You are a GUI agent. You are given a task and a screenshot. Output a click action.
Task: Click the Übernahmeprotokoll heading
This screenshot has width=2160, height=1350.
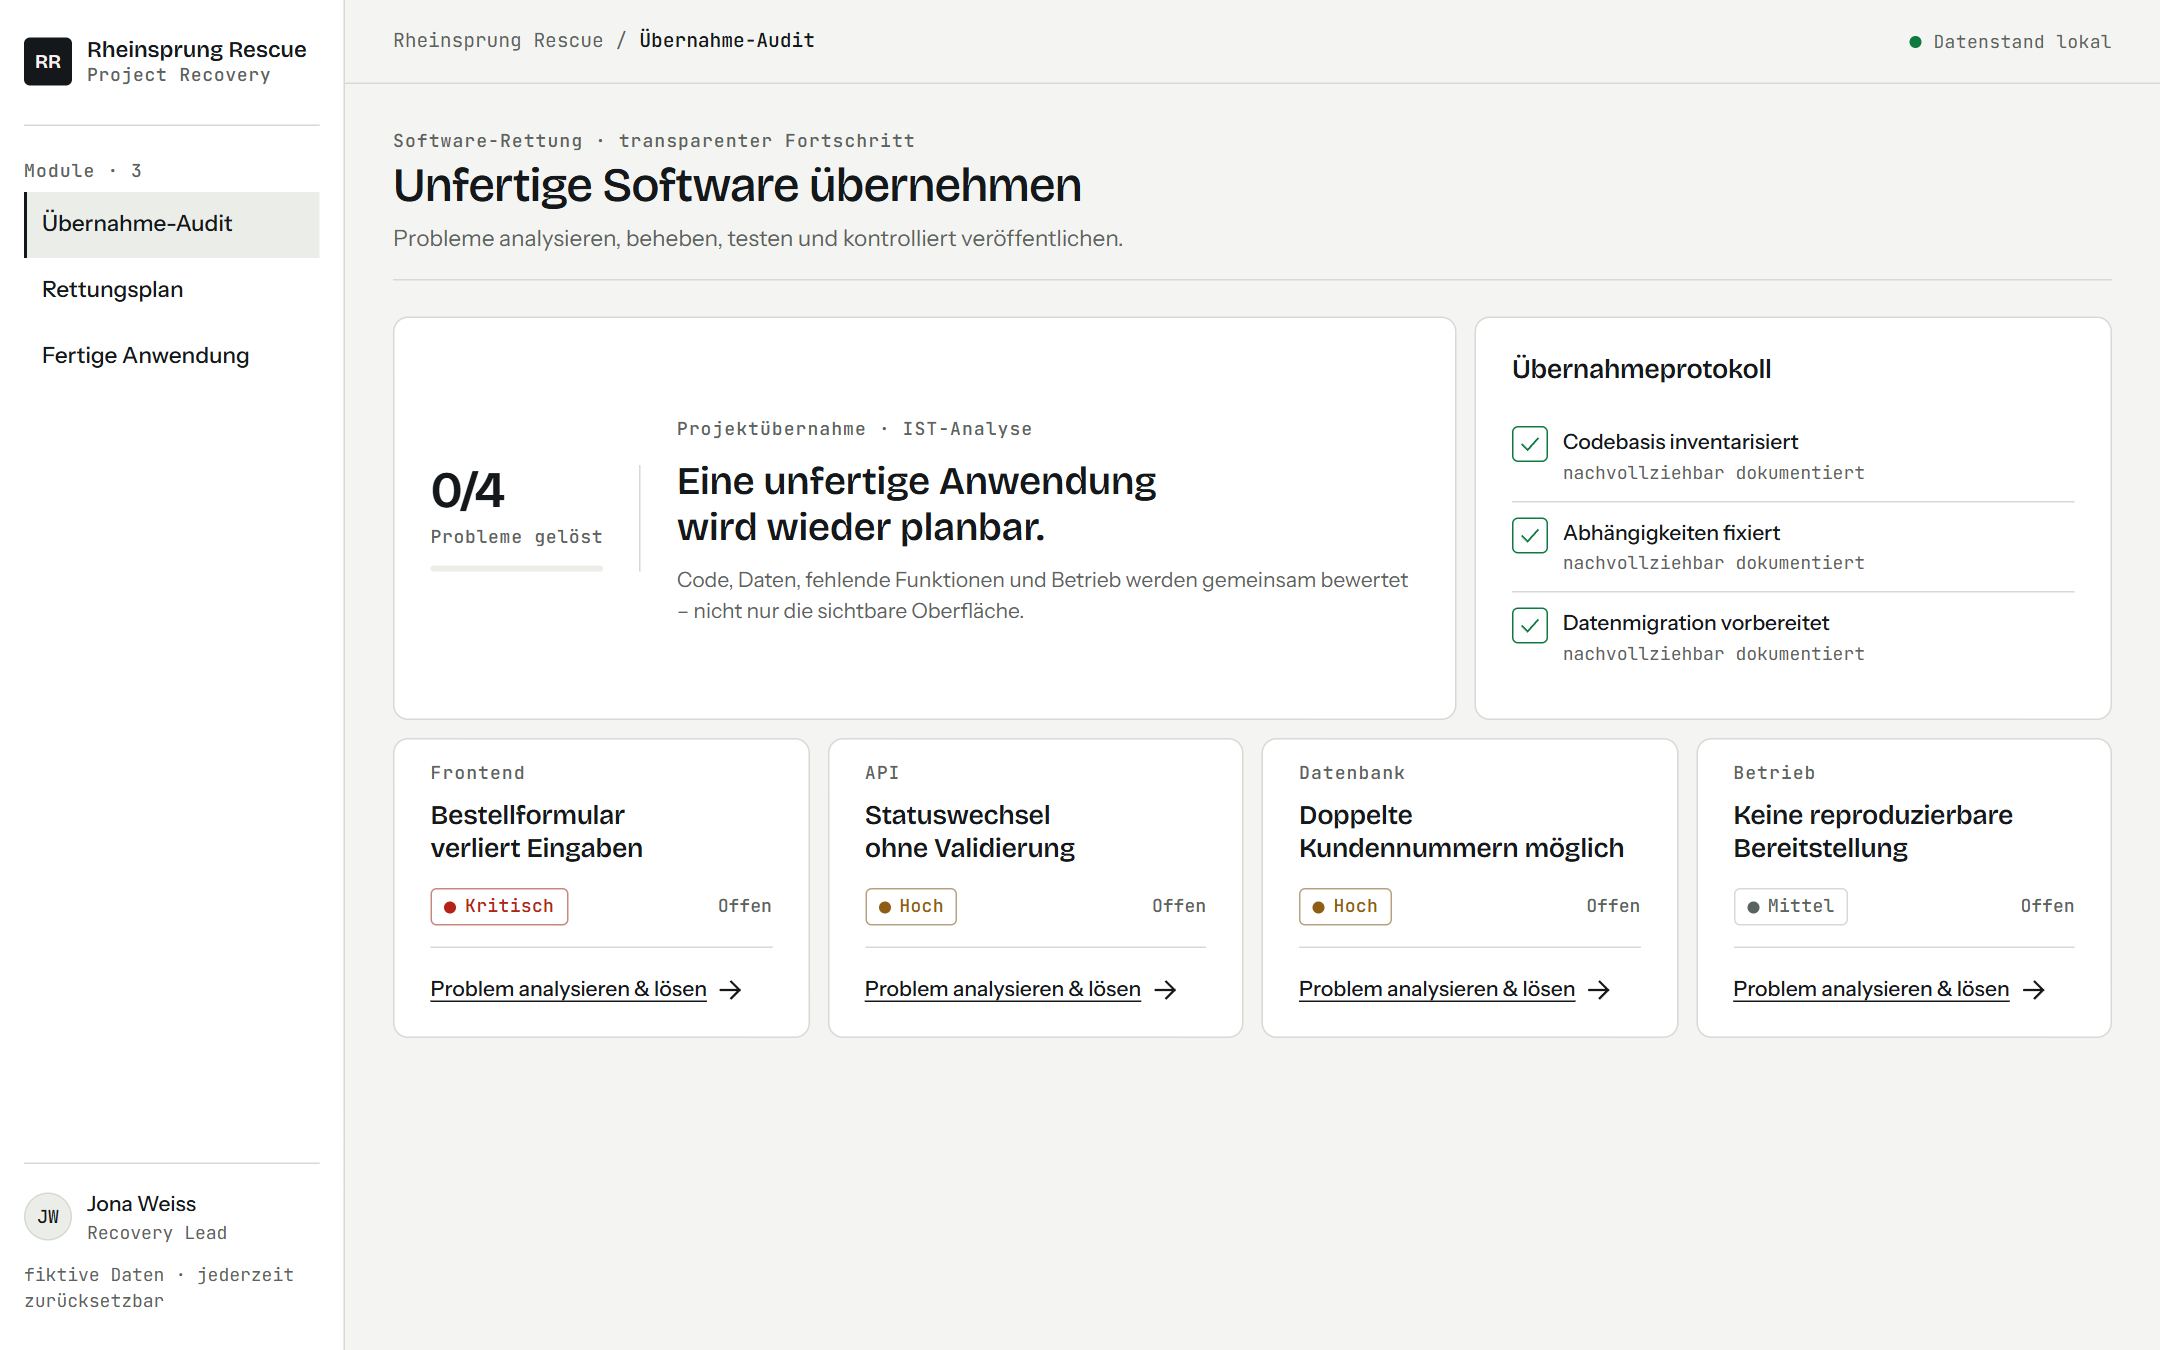1641,369
